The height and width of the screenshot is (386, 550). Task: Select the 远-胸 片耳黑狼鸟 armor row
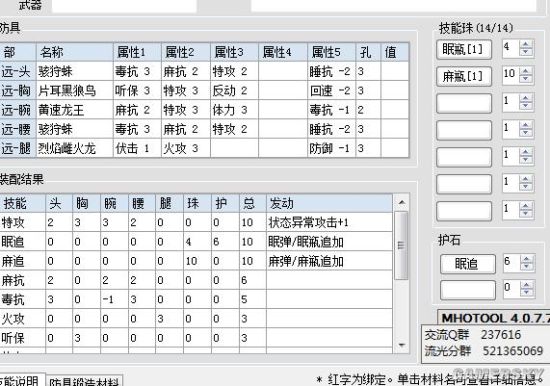coord(204,91)
